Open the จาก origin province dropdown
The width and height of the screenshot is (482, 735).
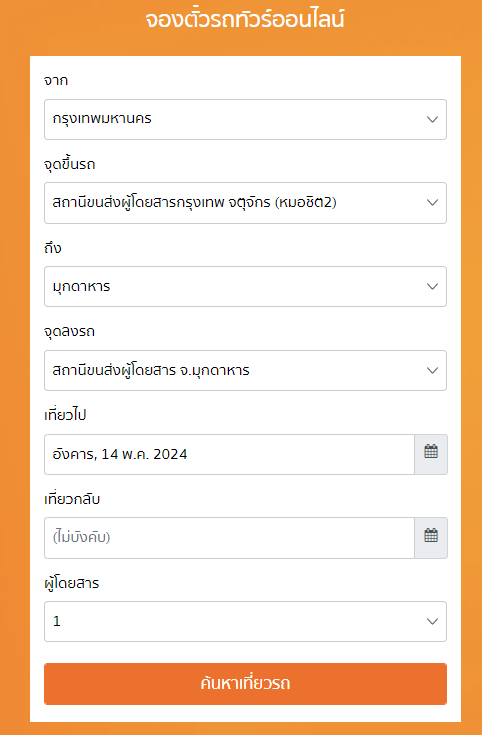point(245,119)
